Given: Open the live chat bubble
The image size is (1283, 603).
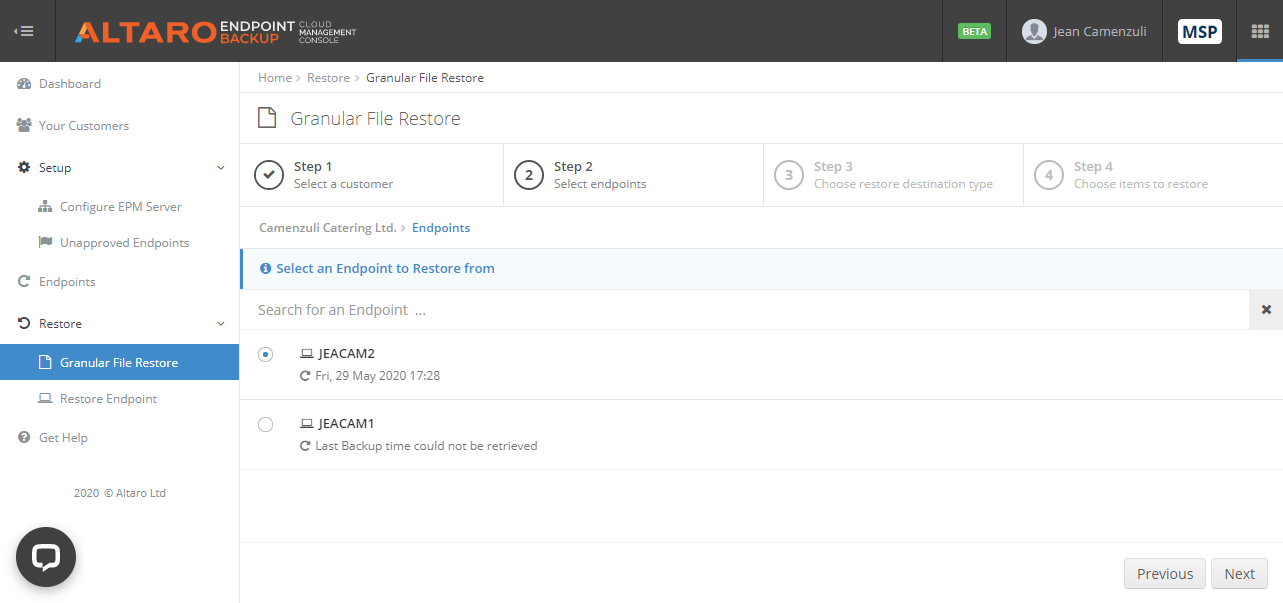Looking at the screenshot, I should 45,557.
